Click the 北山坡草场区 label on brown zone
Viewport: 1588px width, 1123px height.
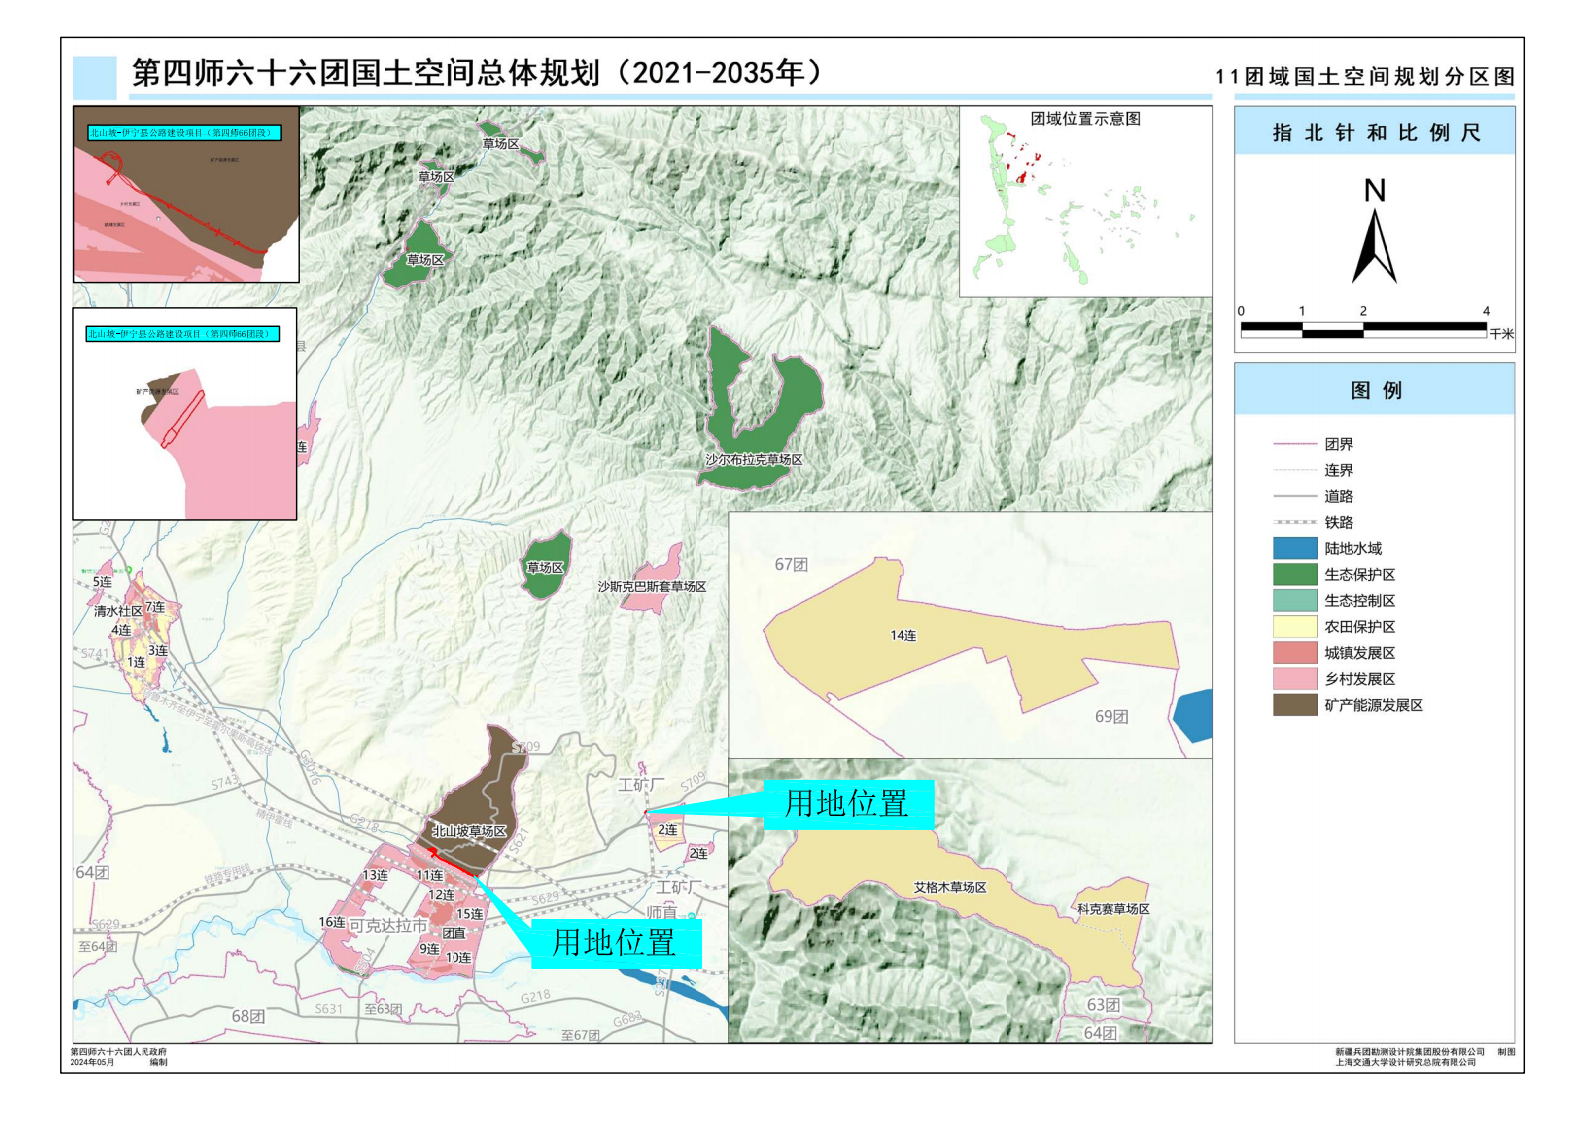click(x=469, y=831)
